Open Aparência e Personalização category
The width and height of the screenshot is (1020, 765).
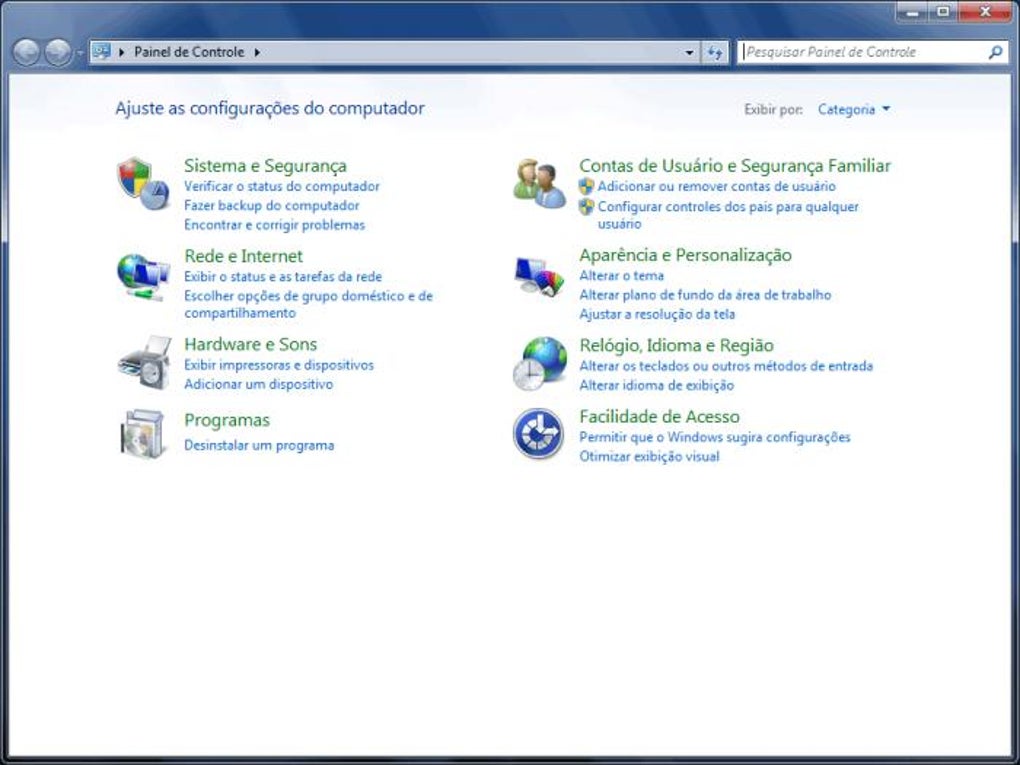point(686,255)
